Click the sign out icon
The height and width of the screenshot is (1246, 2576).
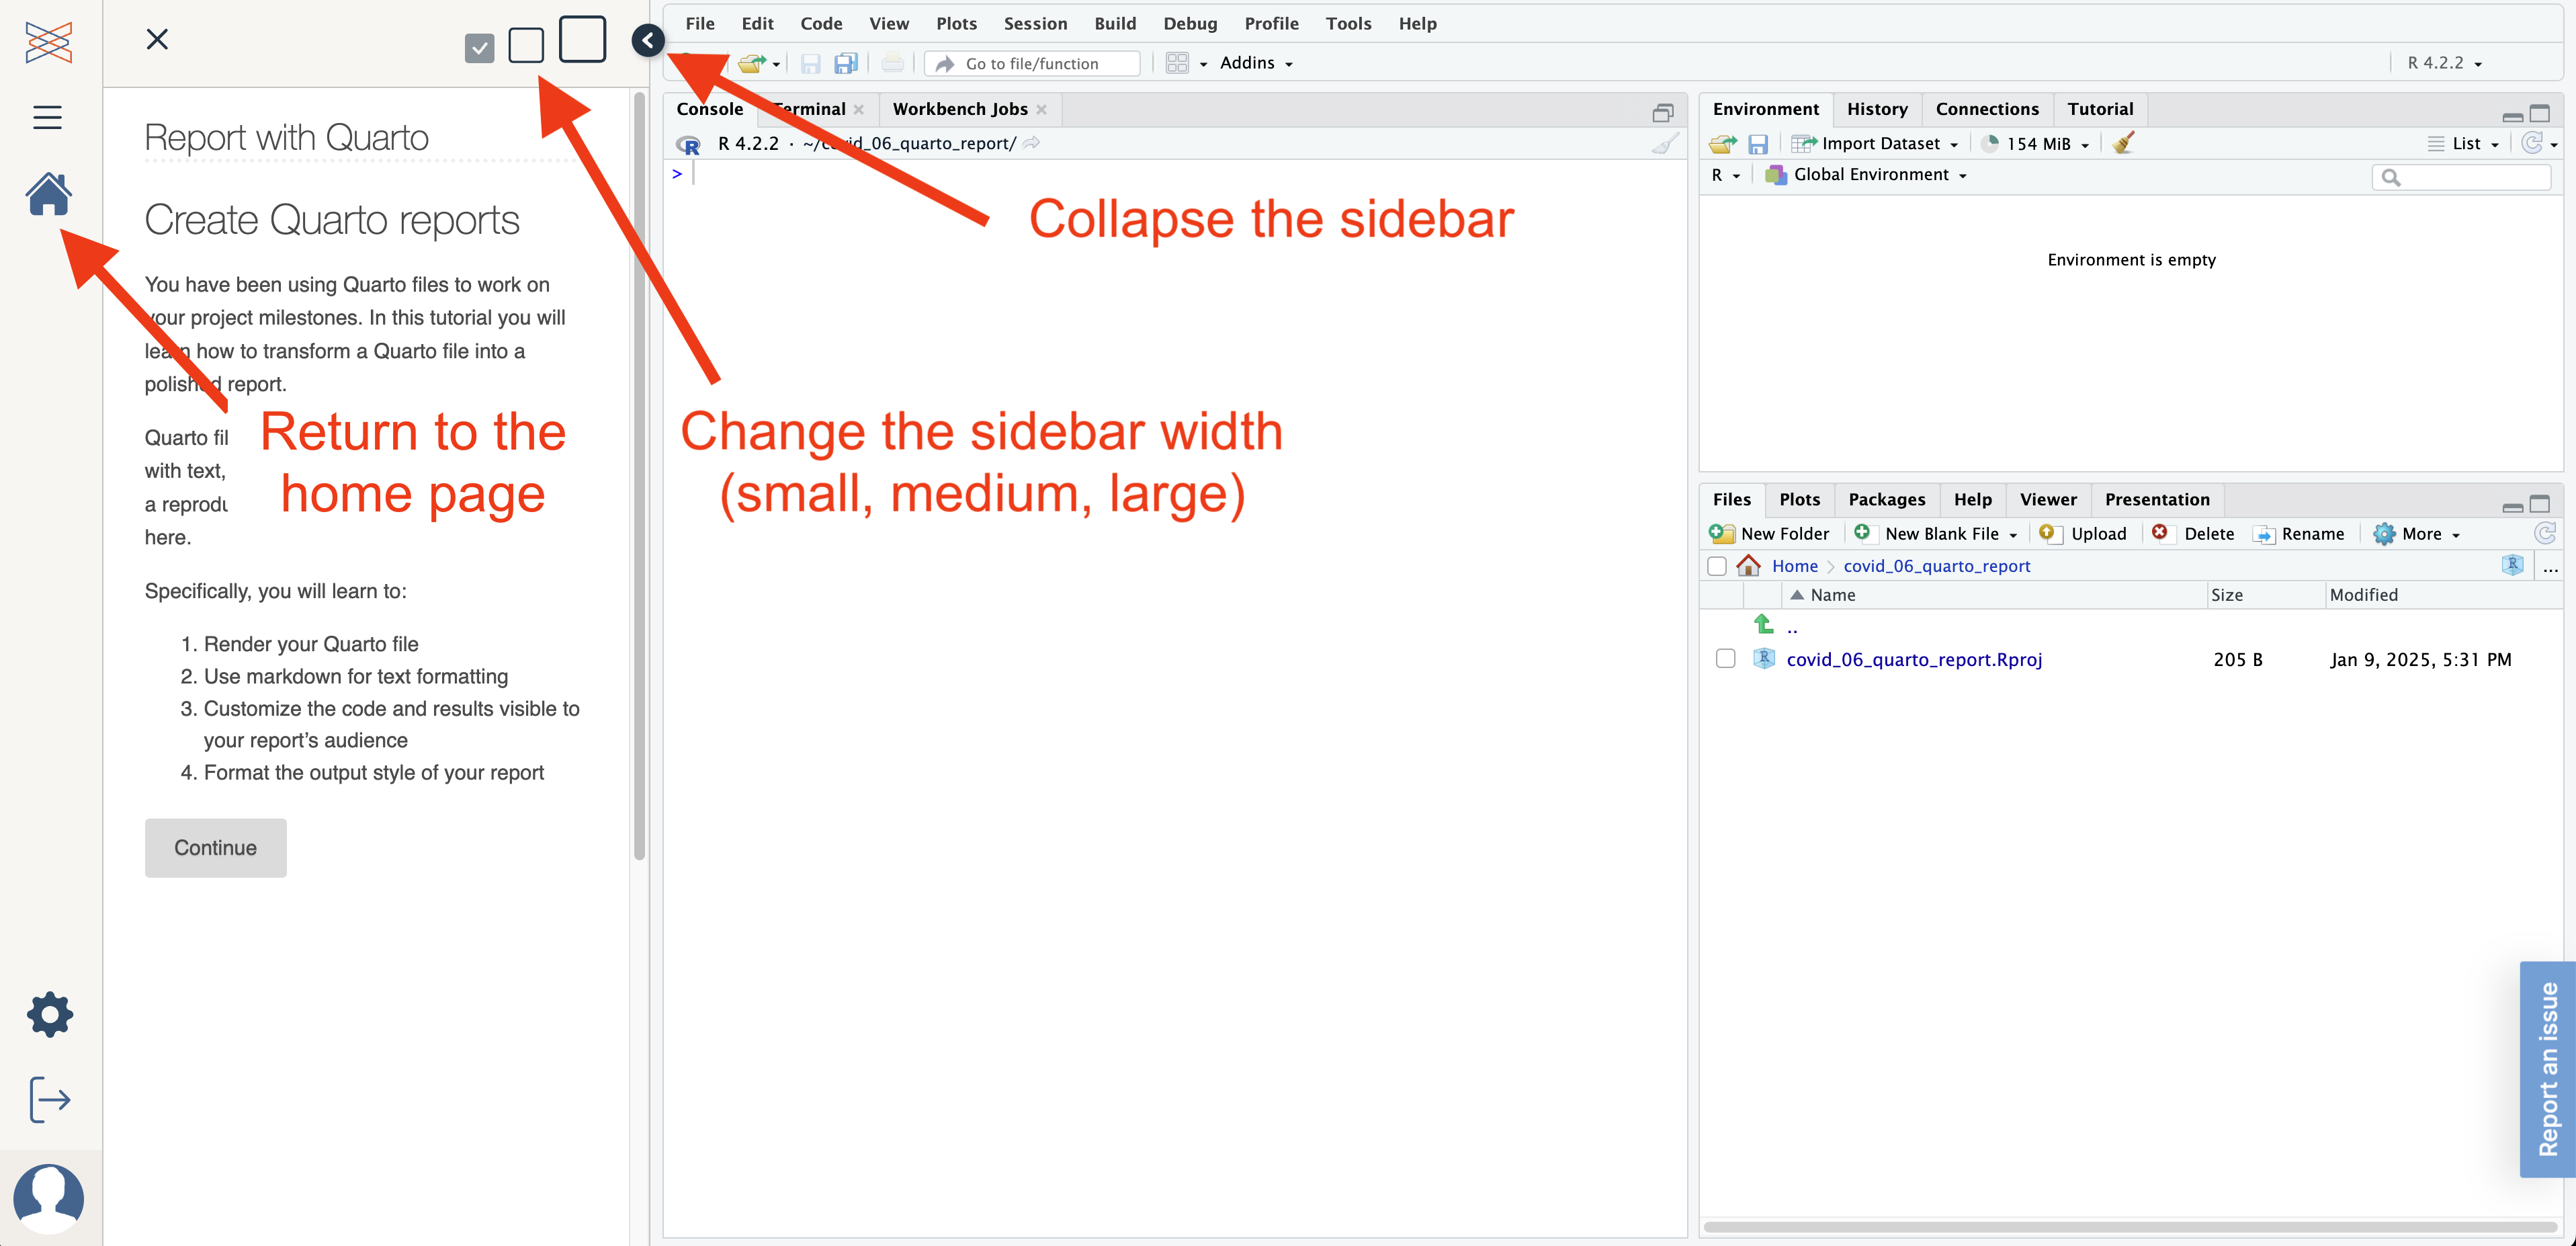49,1099
